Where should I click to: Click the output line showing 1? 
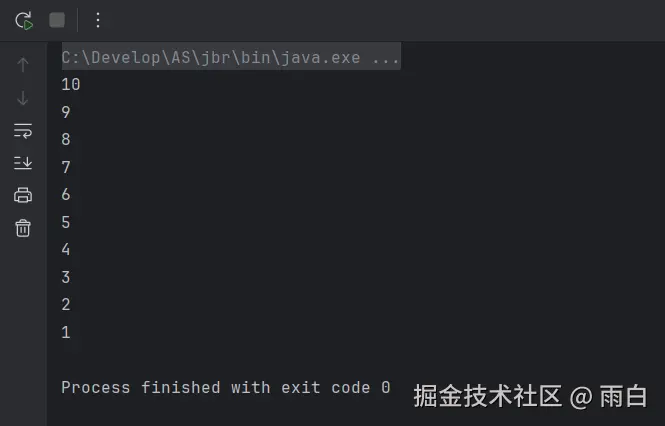tap(66, 332)
